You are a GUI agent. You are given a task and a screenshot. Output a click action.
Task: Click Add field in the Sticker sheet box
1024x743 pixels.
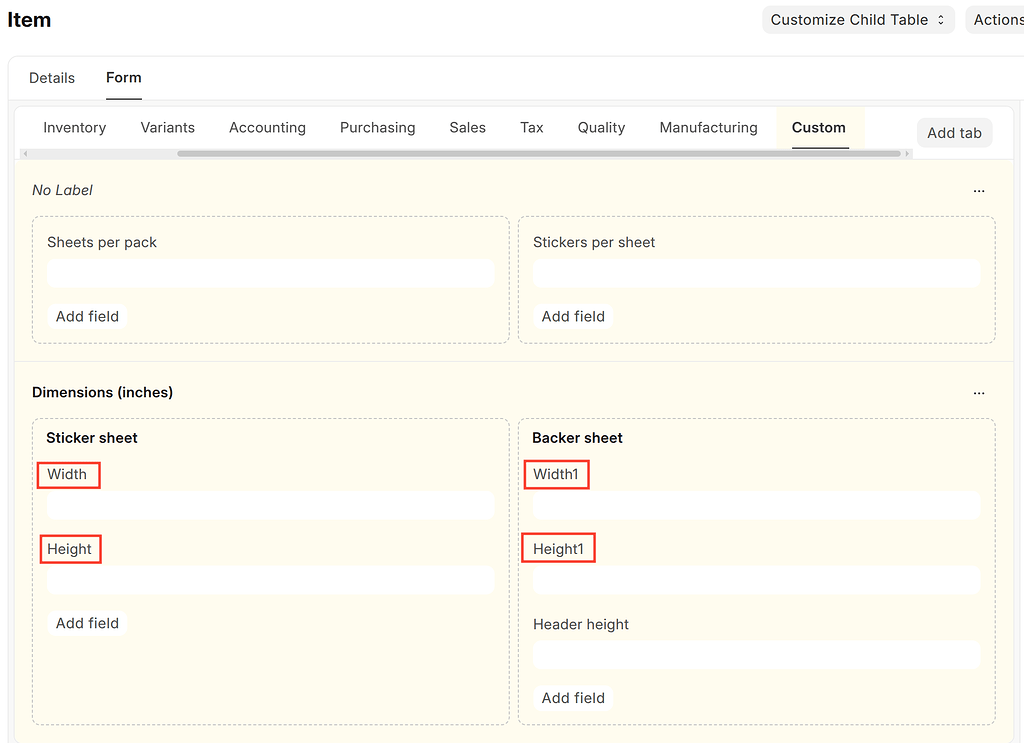pos(87,622)
